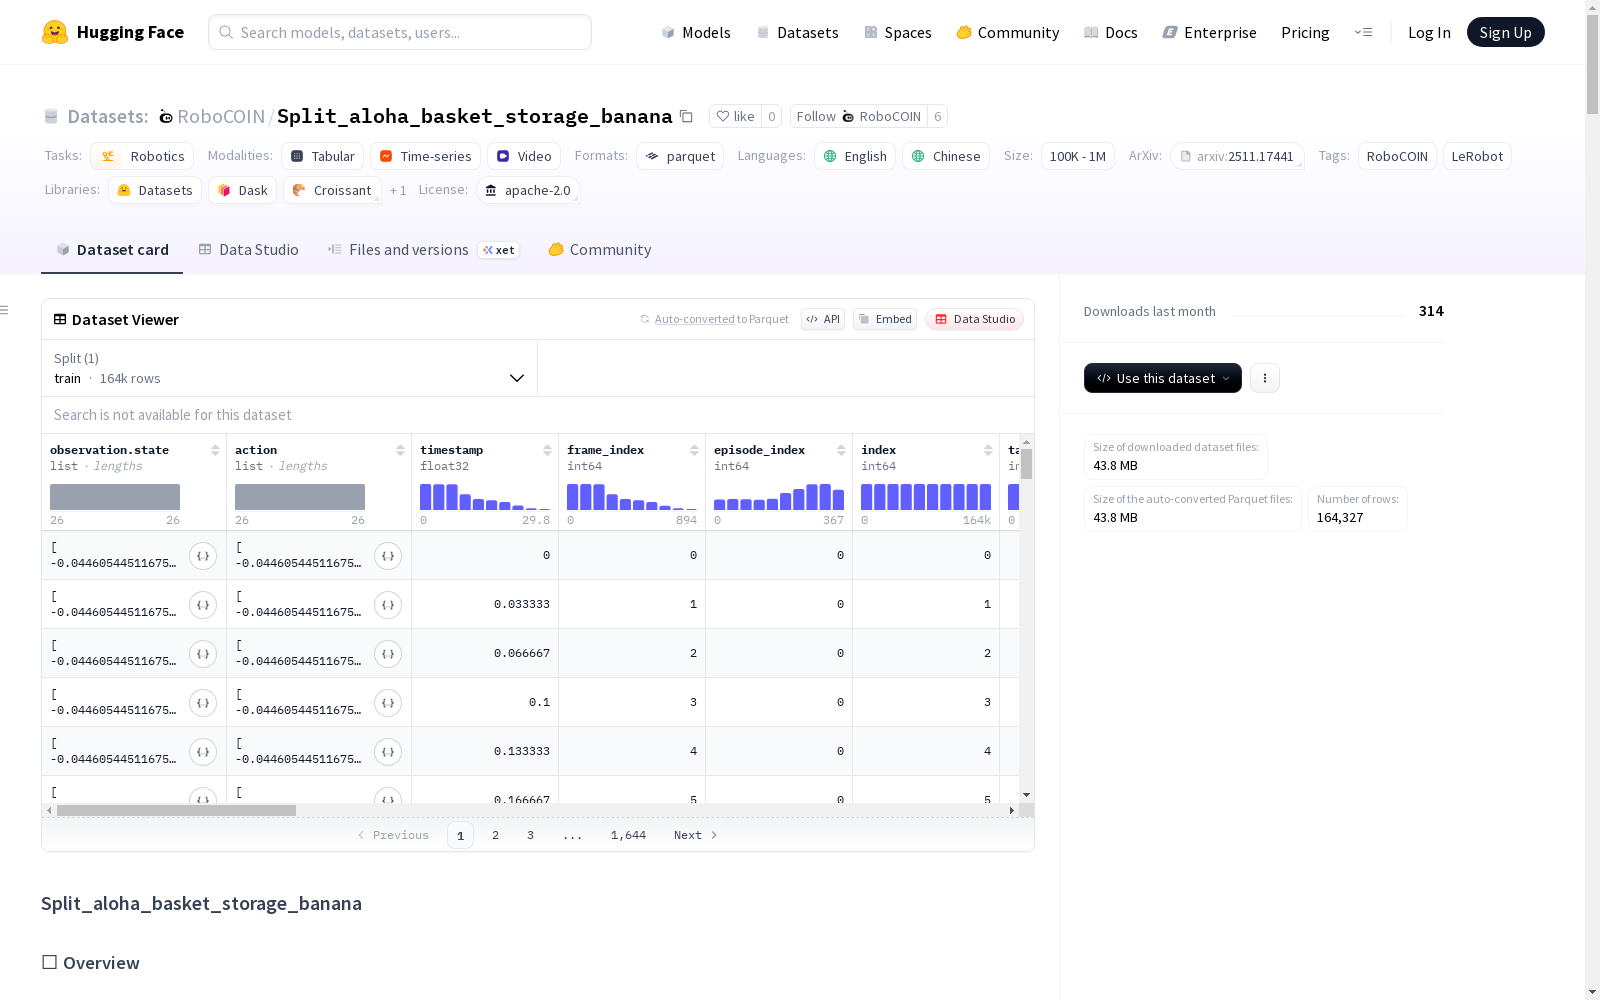Copy dataset name with the copy icon
The height and width of the screenshot is (1000, 1600).
(x=686, y=116)
